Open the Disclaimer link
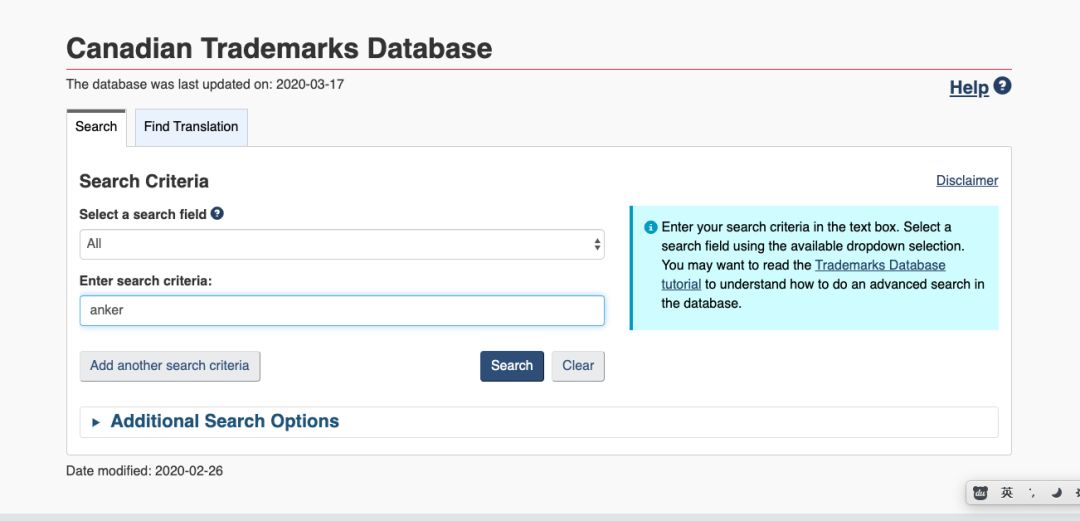 tap(966, 181)
